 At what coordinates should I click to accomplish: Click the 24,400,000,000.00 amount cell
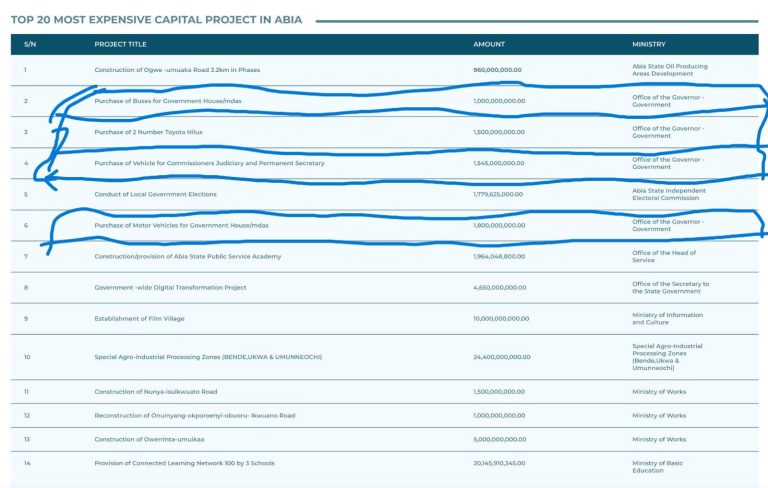coord(502,357)
